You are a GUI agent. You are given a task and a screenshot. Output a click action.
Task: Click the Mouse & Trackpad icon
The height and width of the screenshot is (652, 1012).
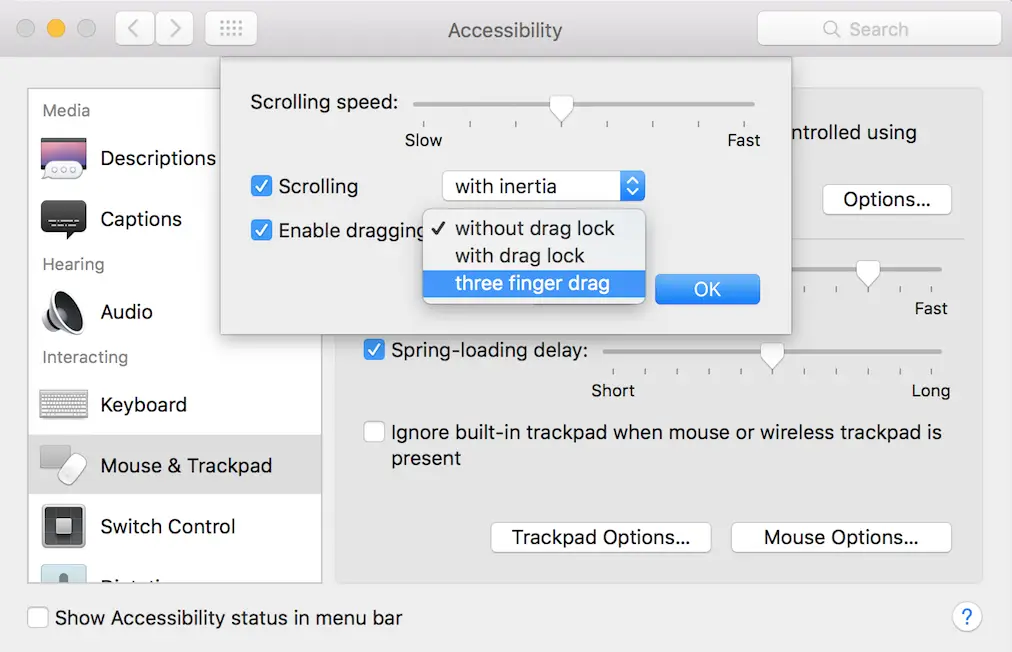[63, 465]
